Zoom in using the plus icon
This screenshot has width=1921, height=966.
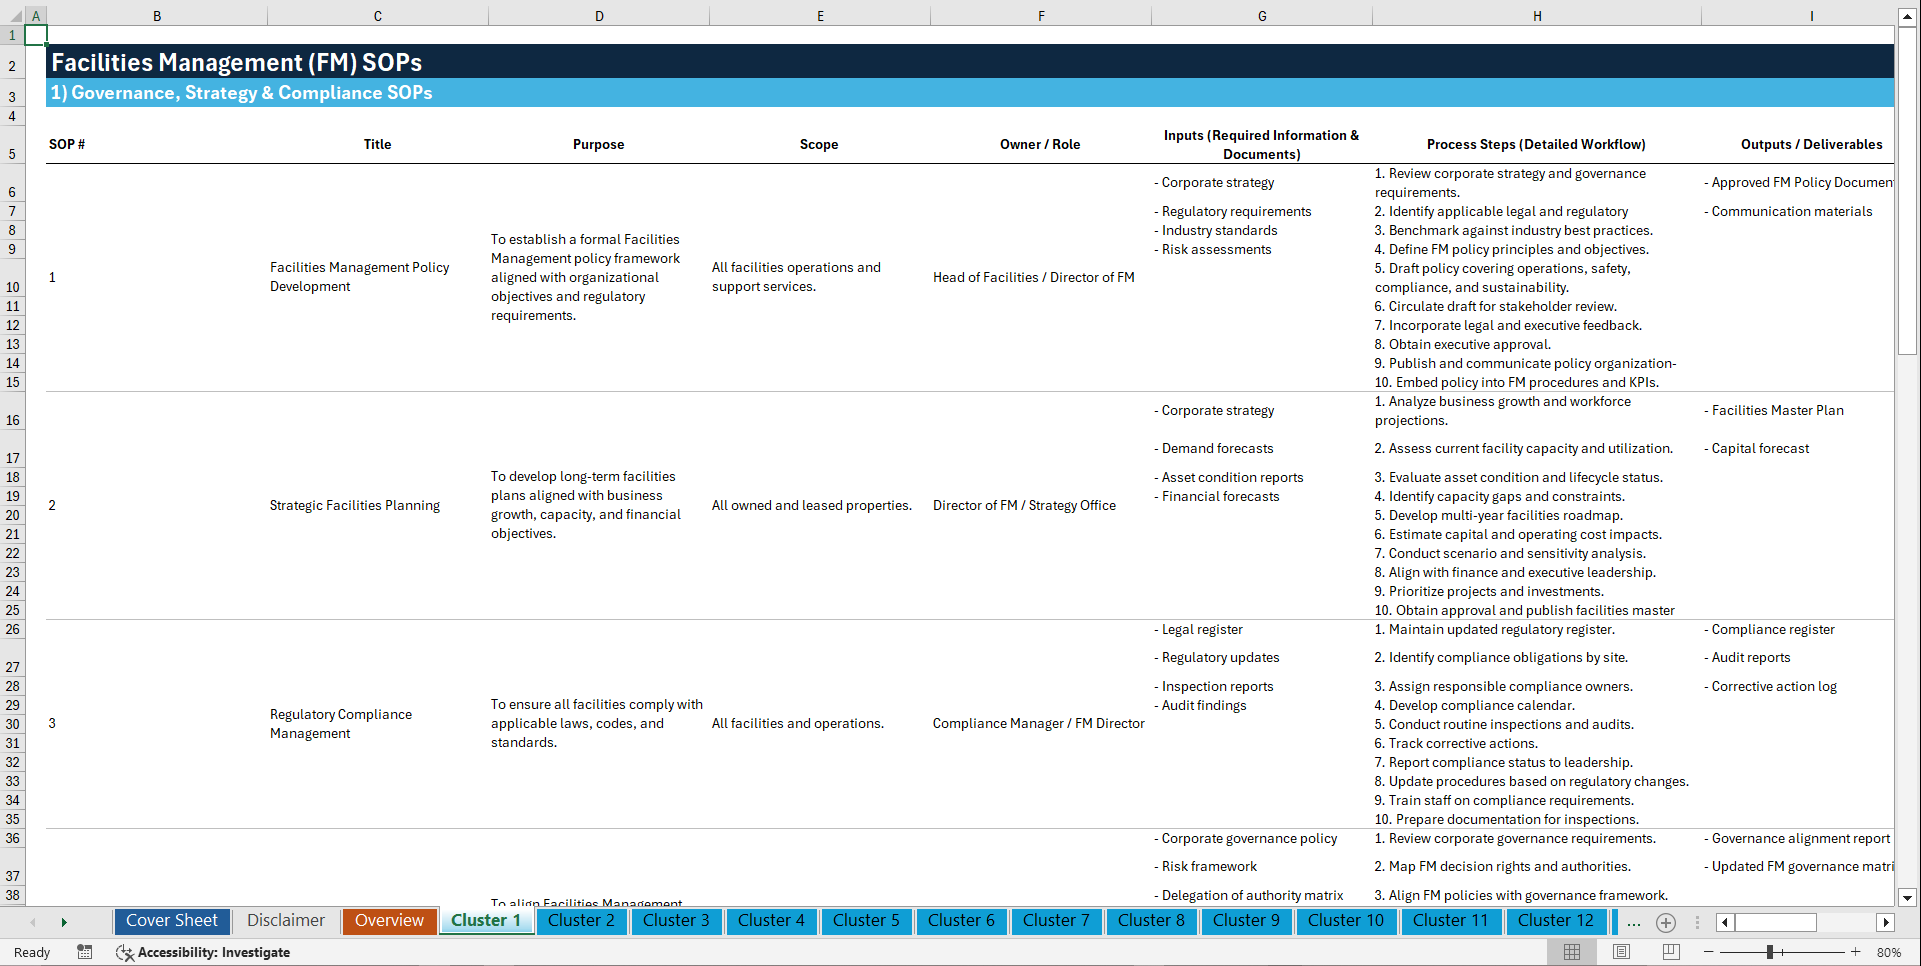tap(1856, 952)
